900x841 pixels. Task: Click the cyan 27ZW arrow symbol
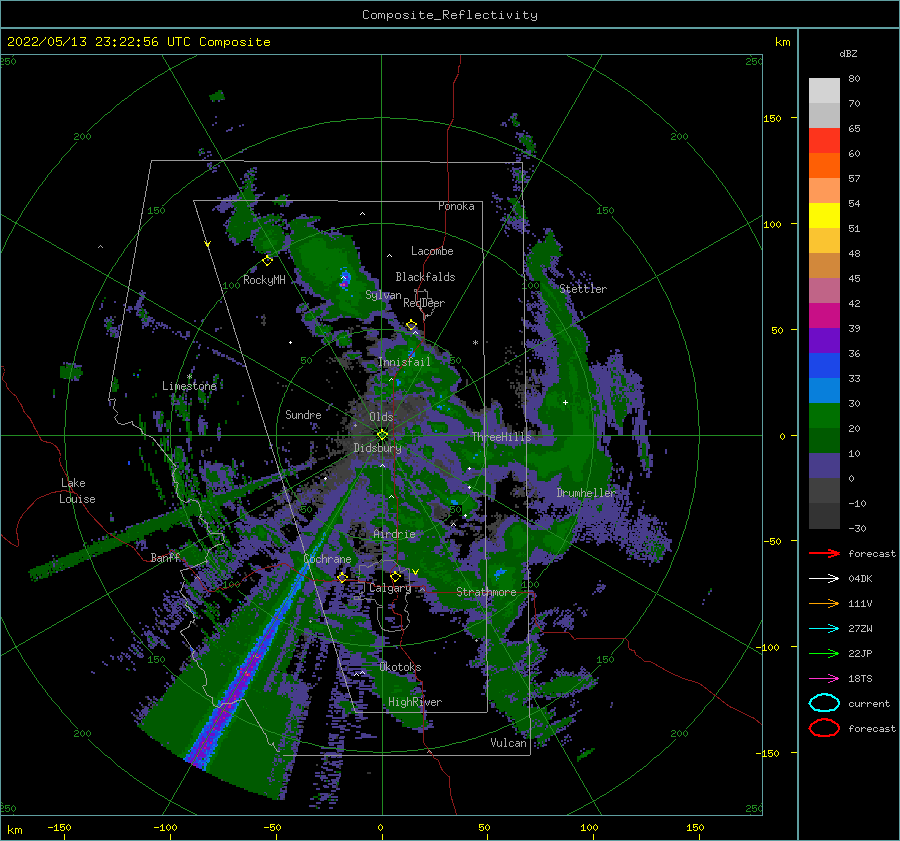824,628
